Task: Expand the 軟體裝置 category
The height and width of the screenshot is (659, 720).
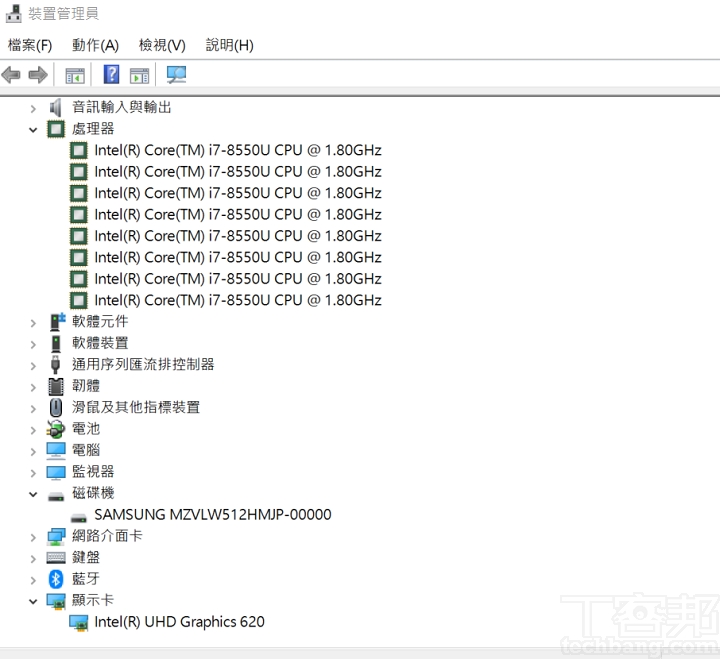Action: pyautogui.click(x=33, y=344)
